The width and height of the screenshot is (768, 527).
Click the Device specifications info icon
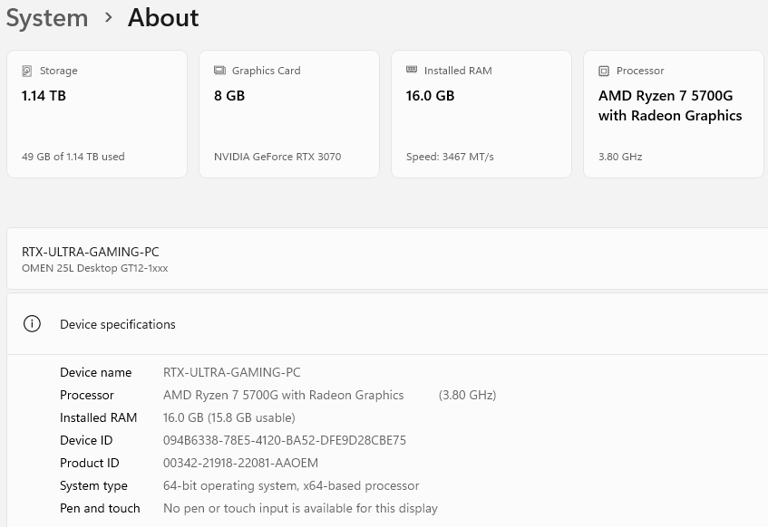coord(32,324)
